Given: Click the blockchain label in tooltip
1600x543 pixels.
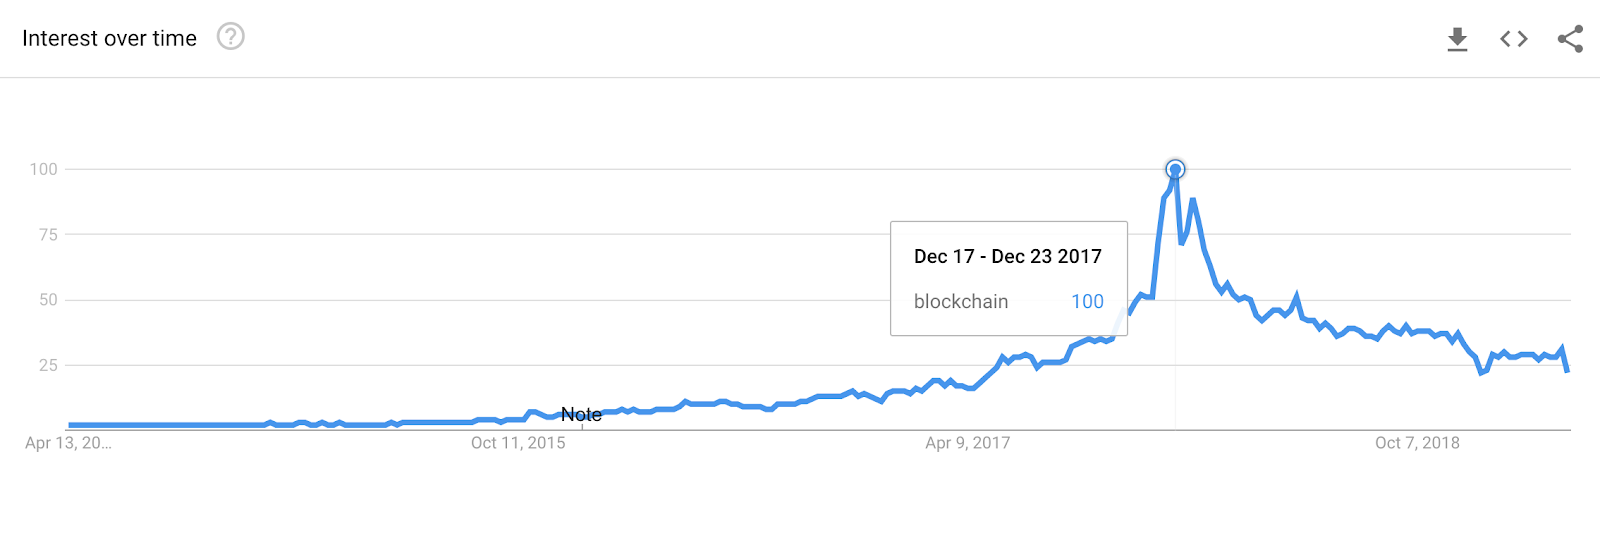Looking at the screenshot, I should tap(961, 301).
